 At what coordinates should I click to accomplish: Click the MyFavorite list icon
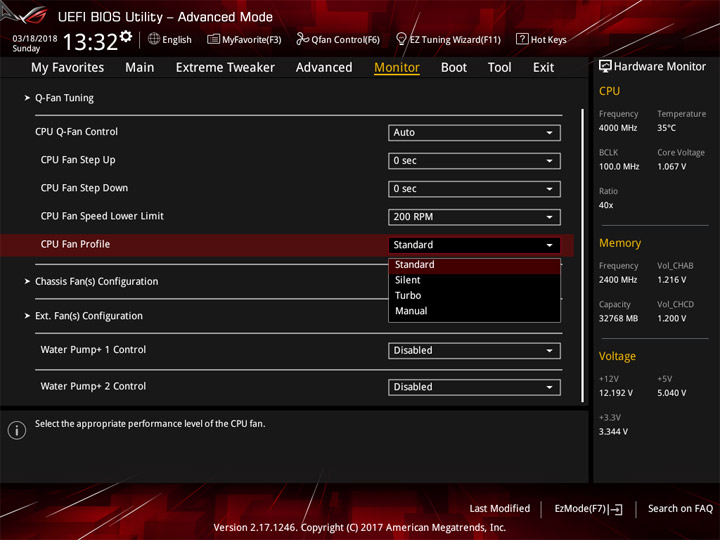pos(213,39)
